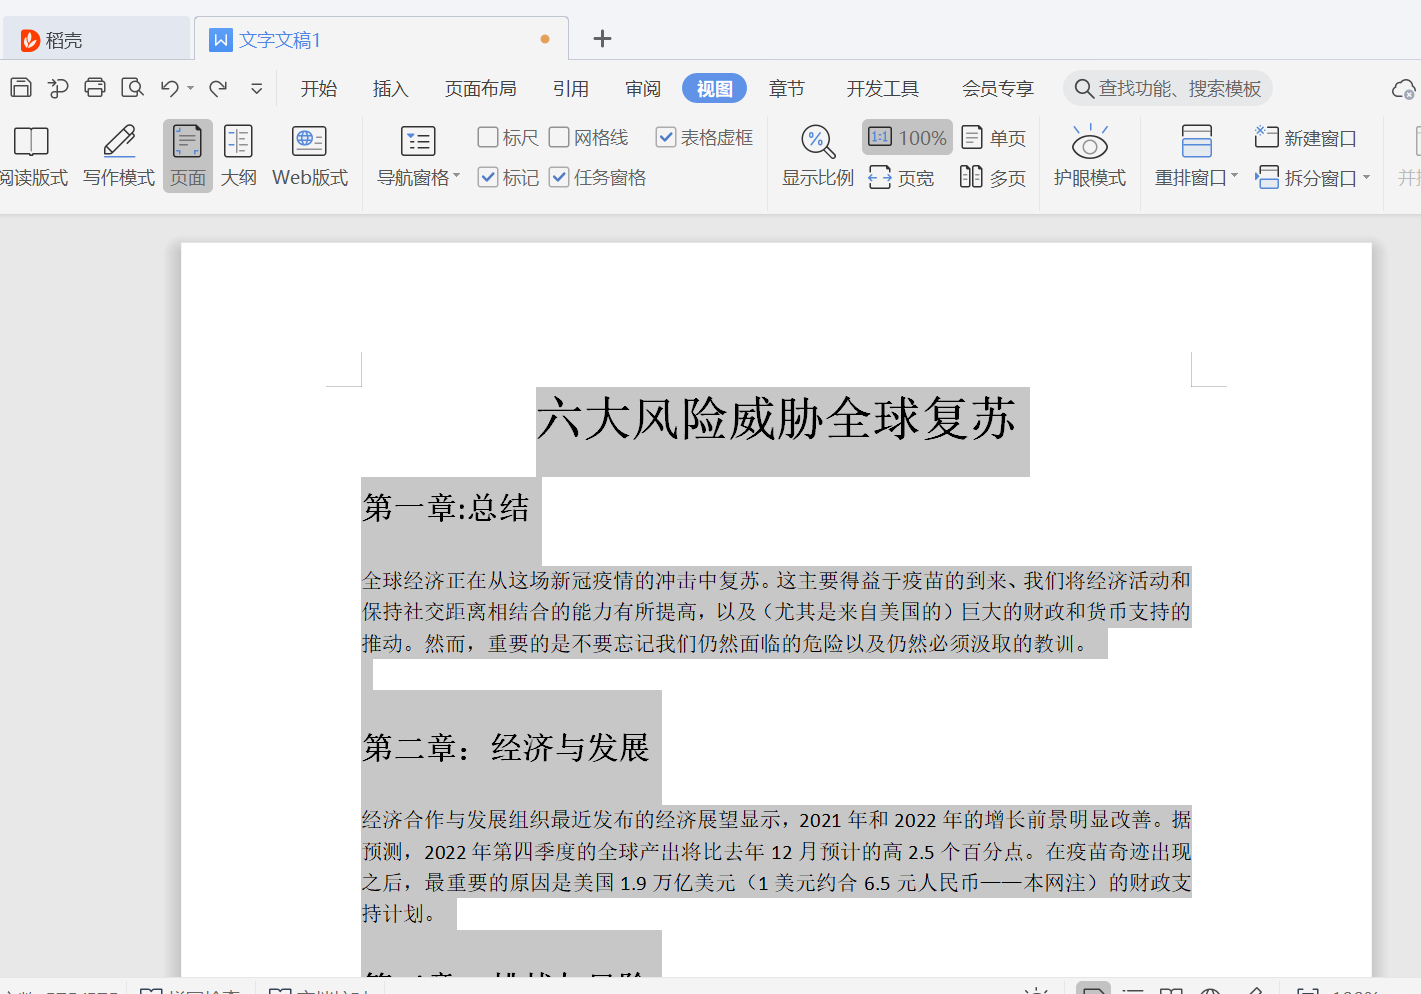Click the Undo icon in quick access toolbar
This screenshot has height=994, width=1421.
168,88
